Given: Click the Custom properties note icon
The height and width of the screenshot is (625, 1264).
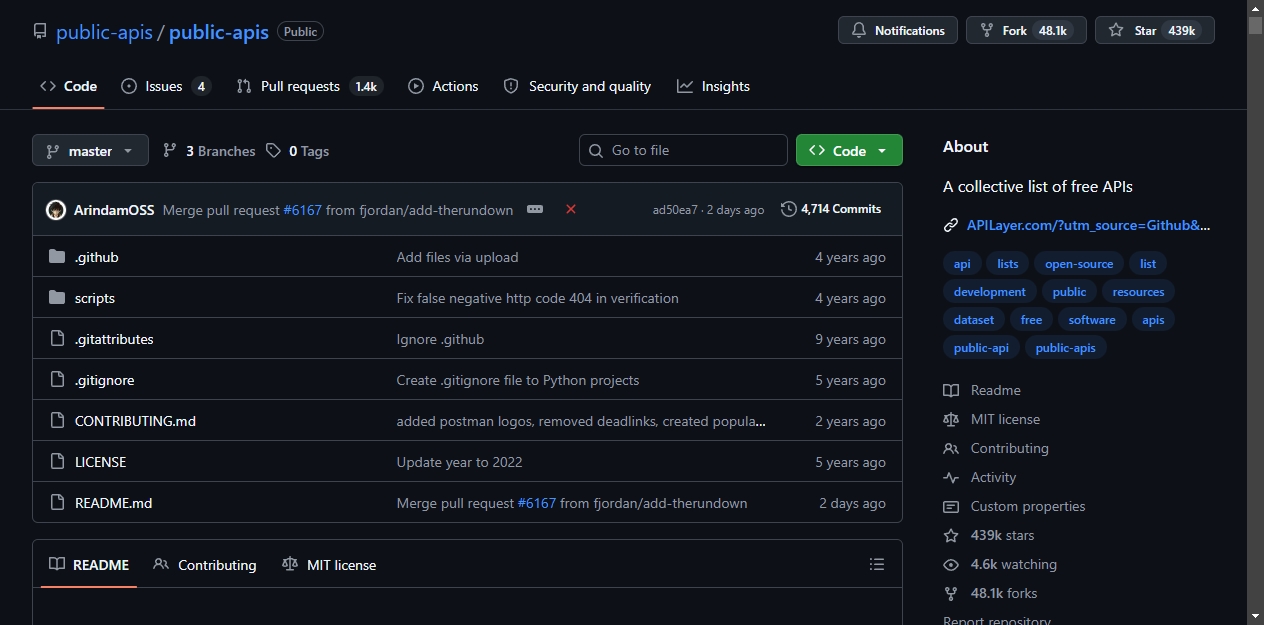Looking at the screenshot, I should coord(951,506).
